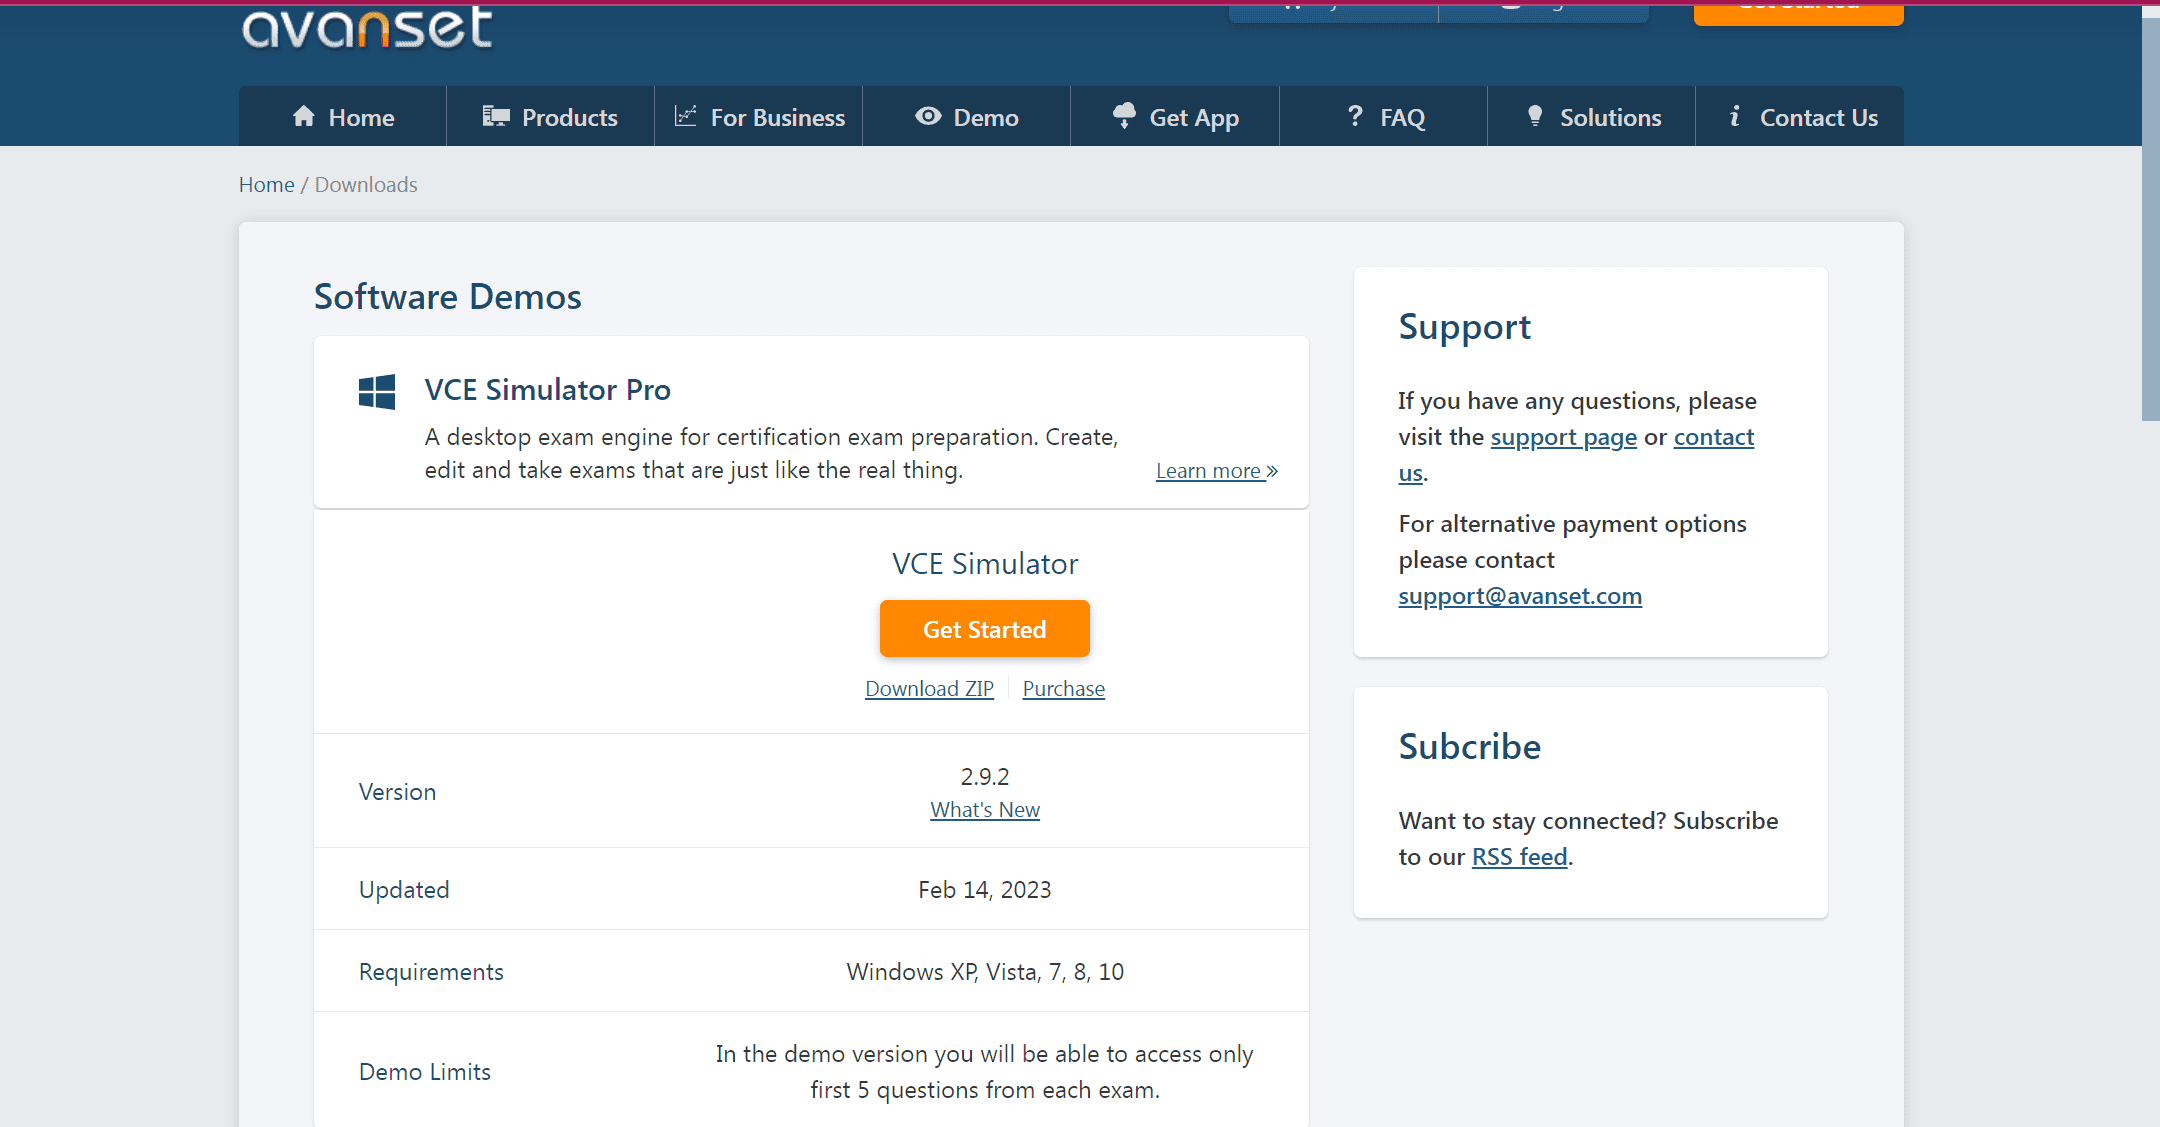Open the Products menu item
The width and height of the screenshot is (2160, 1127).
point(551,116)
